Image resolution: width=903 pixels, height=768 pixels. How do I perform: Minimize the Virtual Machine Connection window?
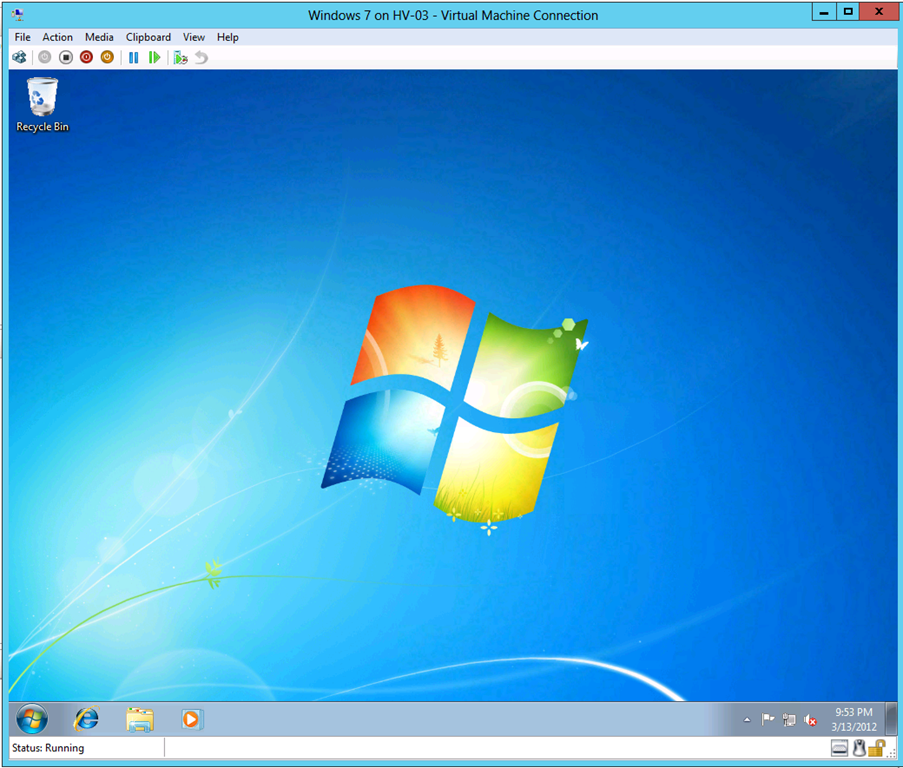point(824,12)
